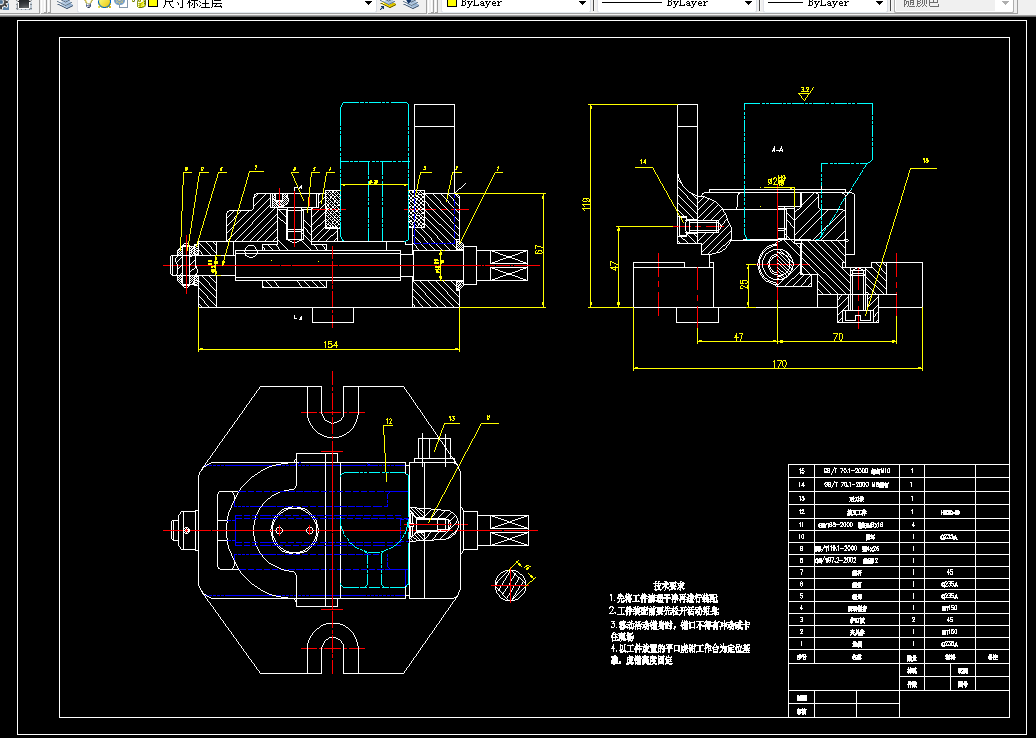Image resolution: width=1036 pixels, height=738 pixels.
Task: Click the dark square icon at far left toolbar
Action: 24,3
